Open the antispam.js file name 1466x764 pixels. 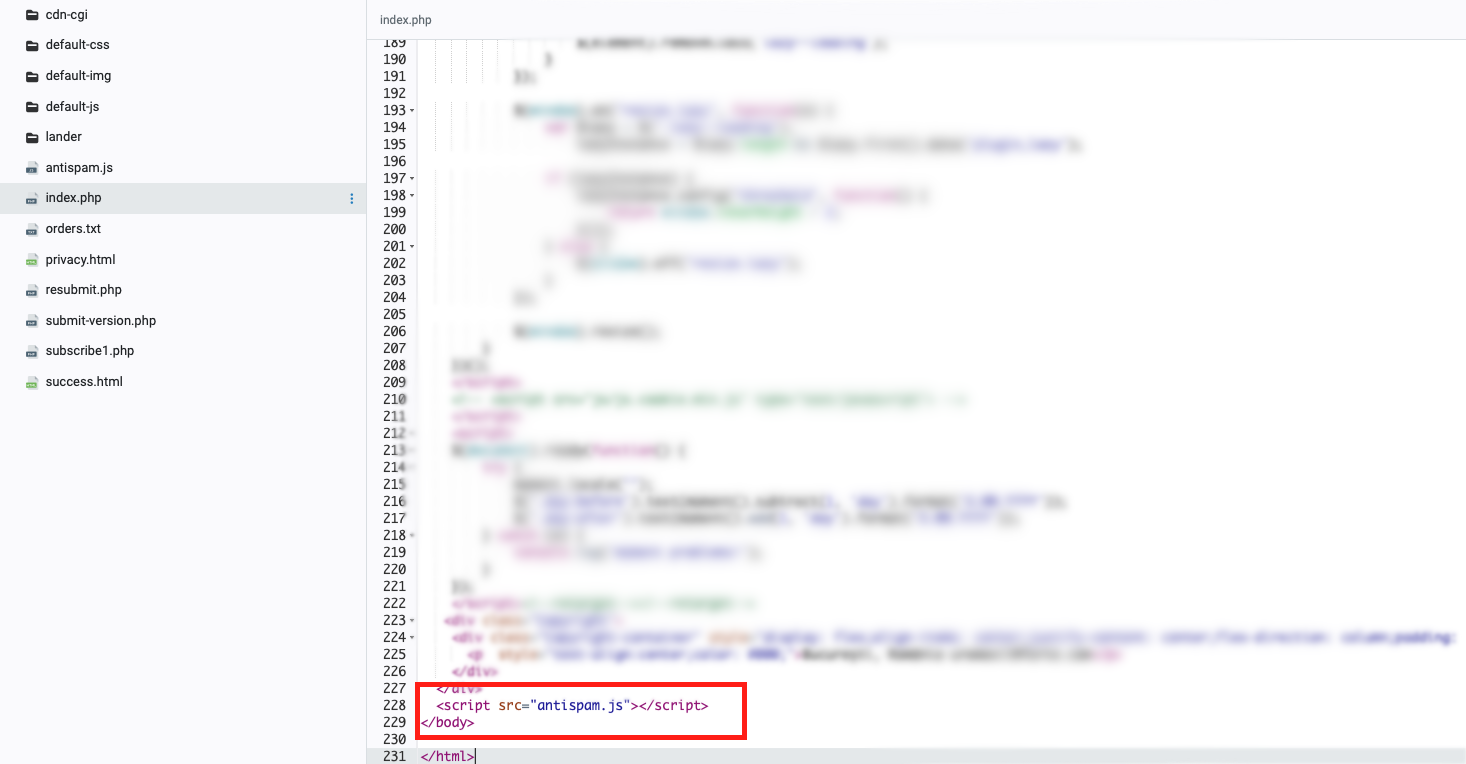click(79, 168)
